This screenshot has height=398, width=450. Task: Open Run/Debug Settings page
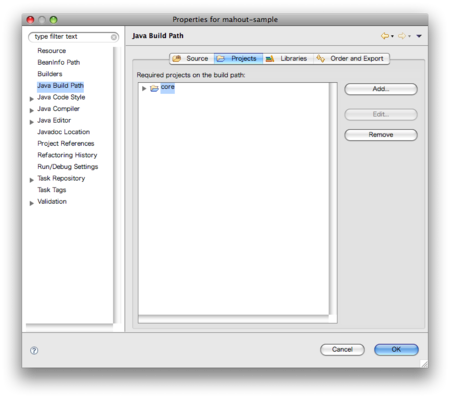coord(68,167)
